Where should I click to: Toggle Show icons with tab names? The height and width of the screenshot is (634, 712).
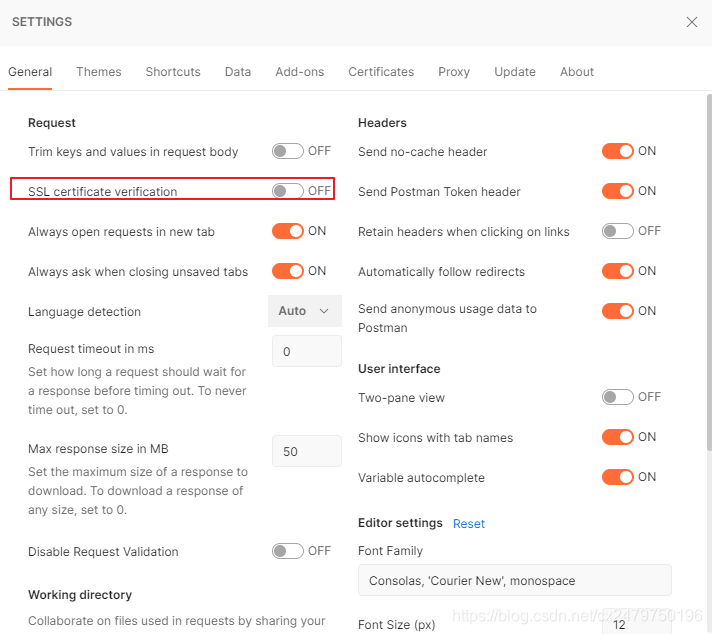pos(618,437)
